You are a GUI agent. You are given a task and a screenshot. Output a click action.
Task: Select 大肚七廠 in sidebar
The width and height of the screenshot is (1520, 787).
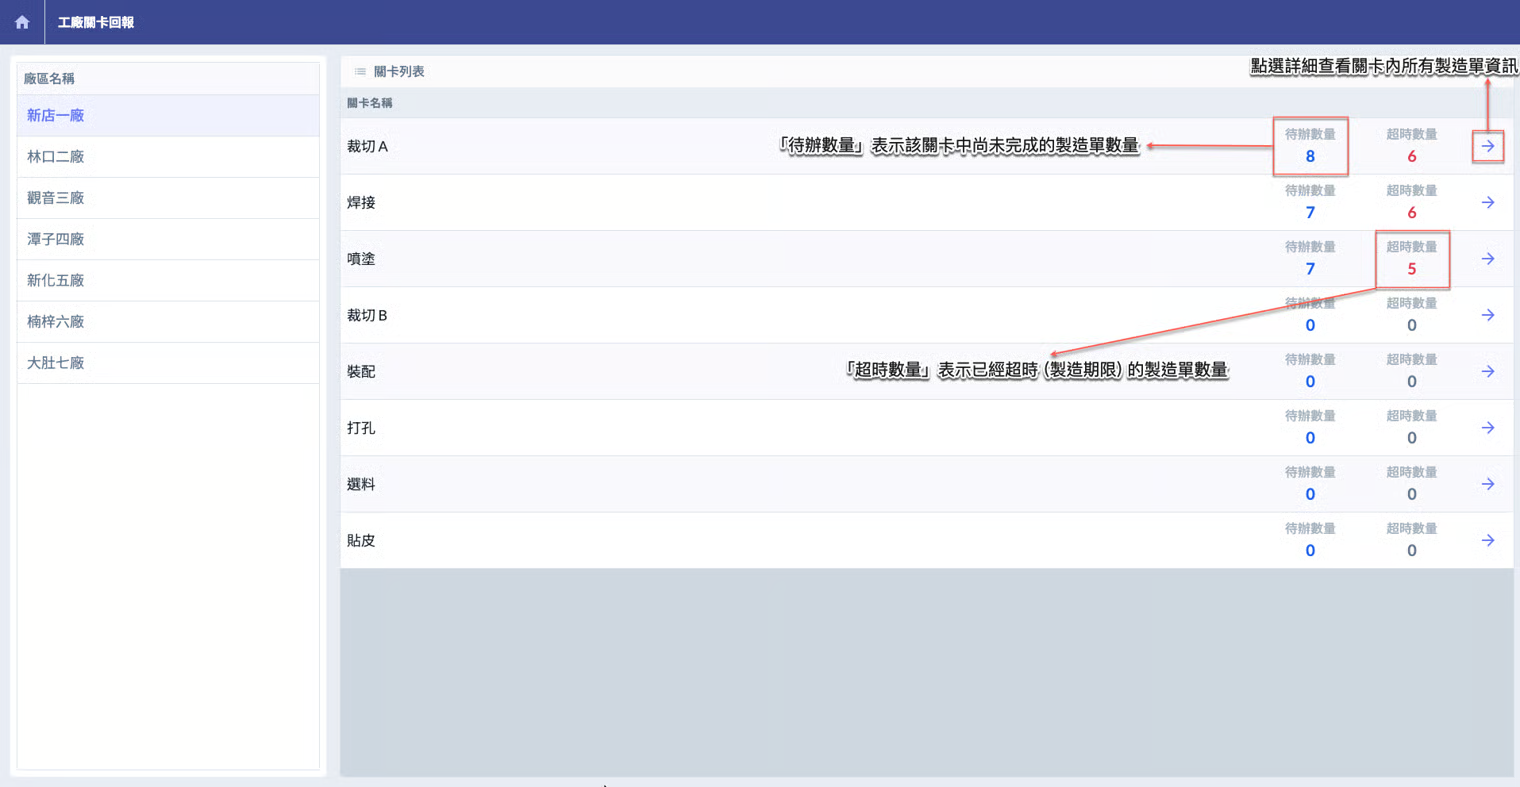[56, 363]
